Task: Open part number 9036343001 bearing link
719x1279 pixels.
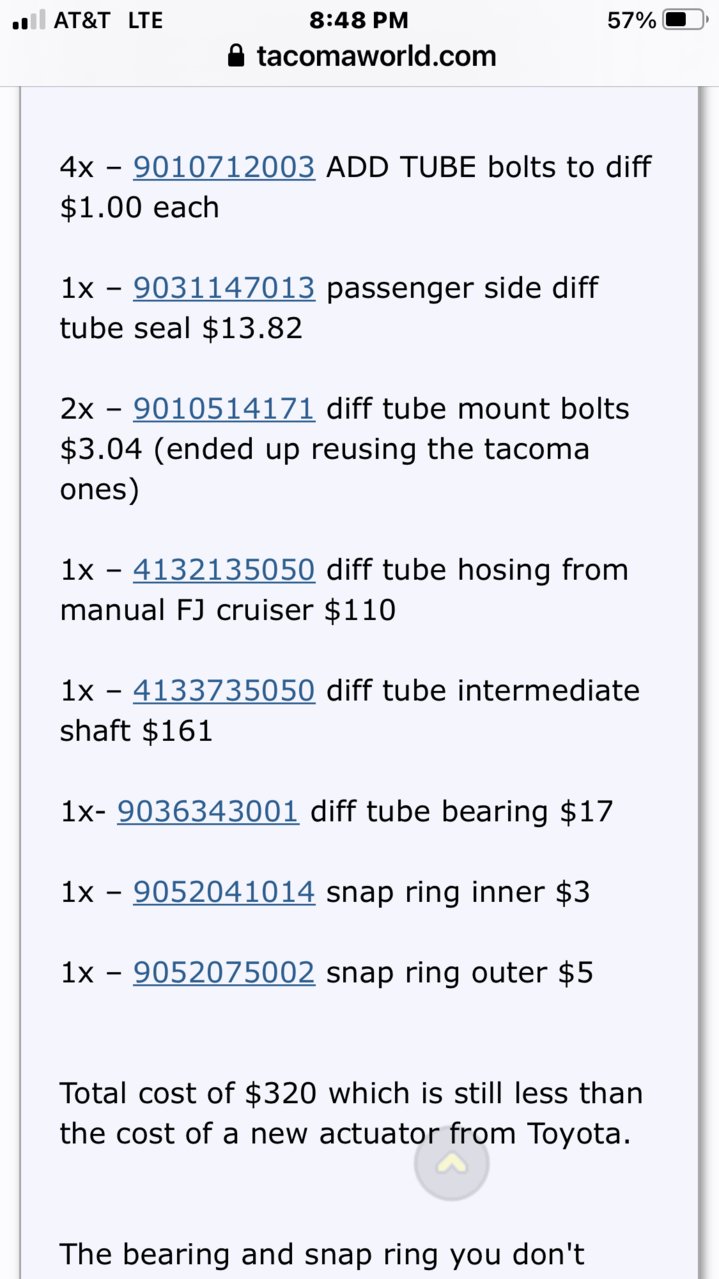Action: [x=208, y=811]
